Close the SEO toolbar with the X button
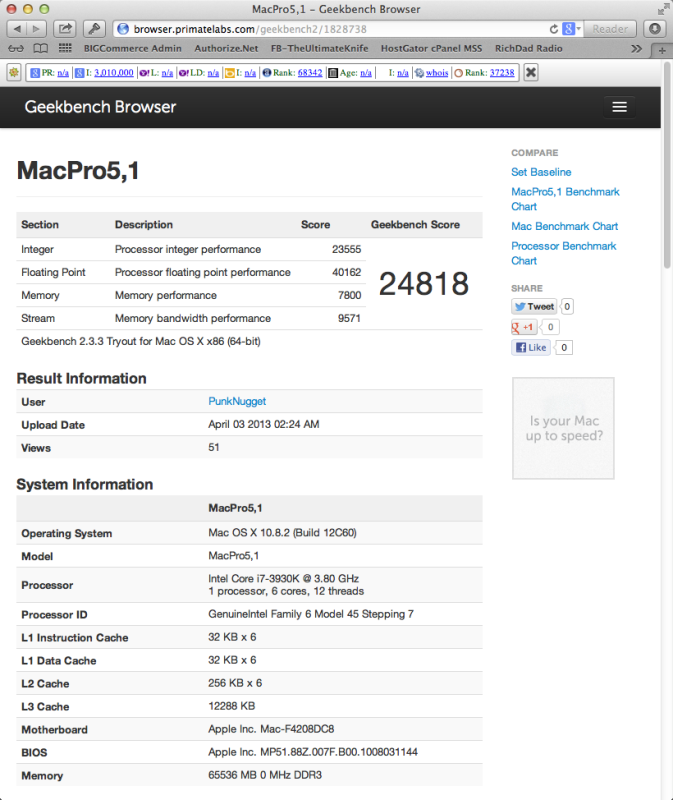The width and height of the screenshot is (673, 800). click(531, 72)
